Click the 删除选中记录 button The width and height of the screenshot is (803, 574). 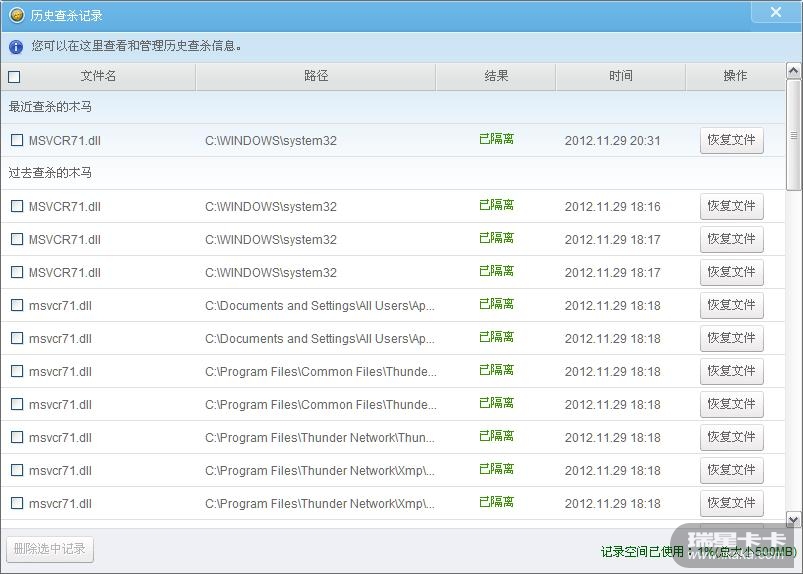50,549
